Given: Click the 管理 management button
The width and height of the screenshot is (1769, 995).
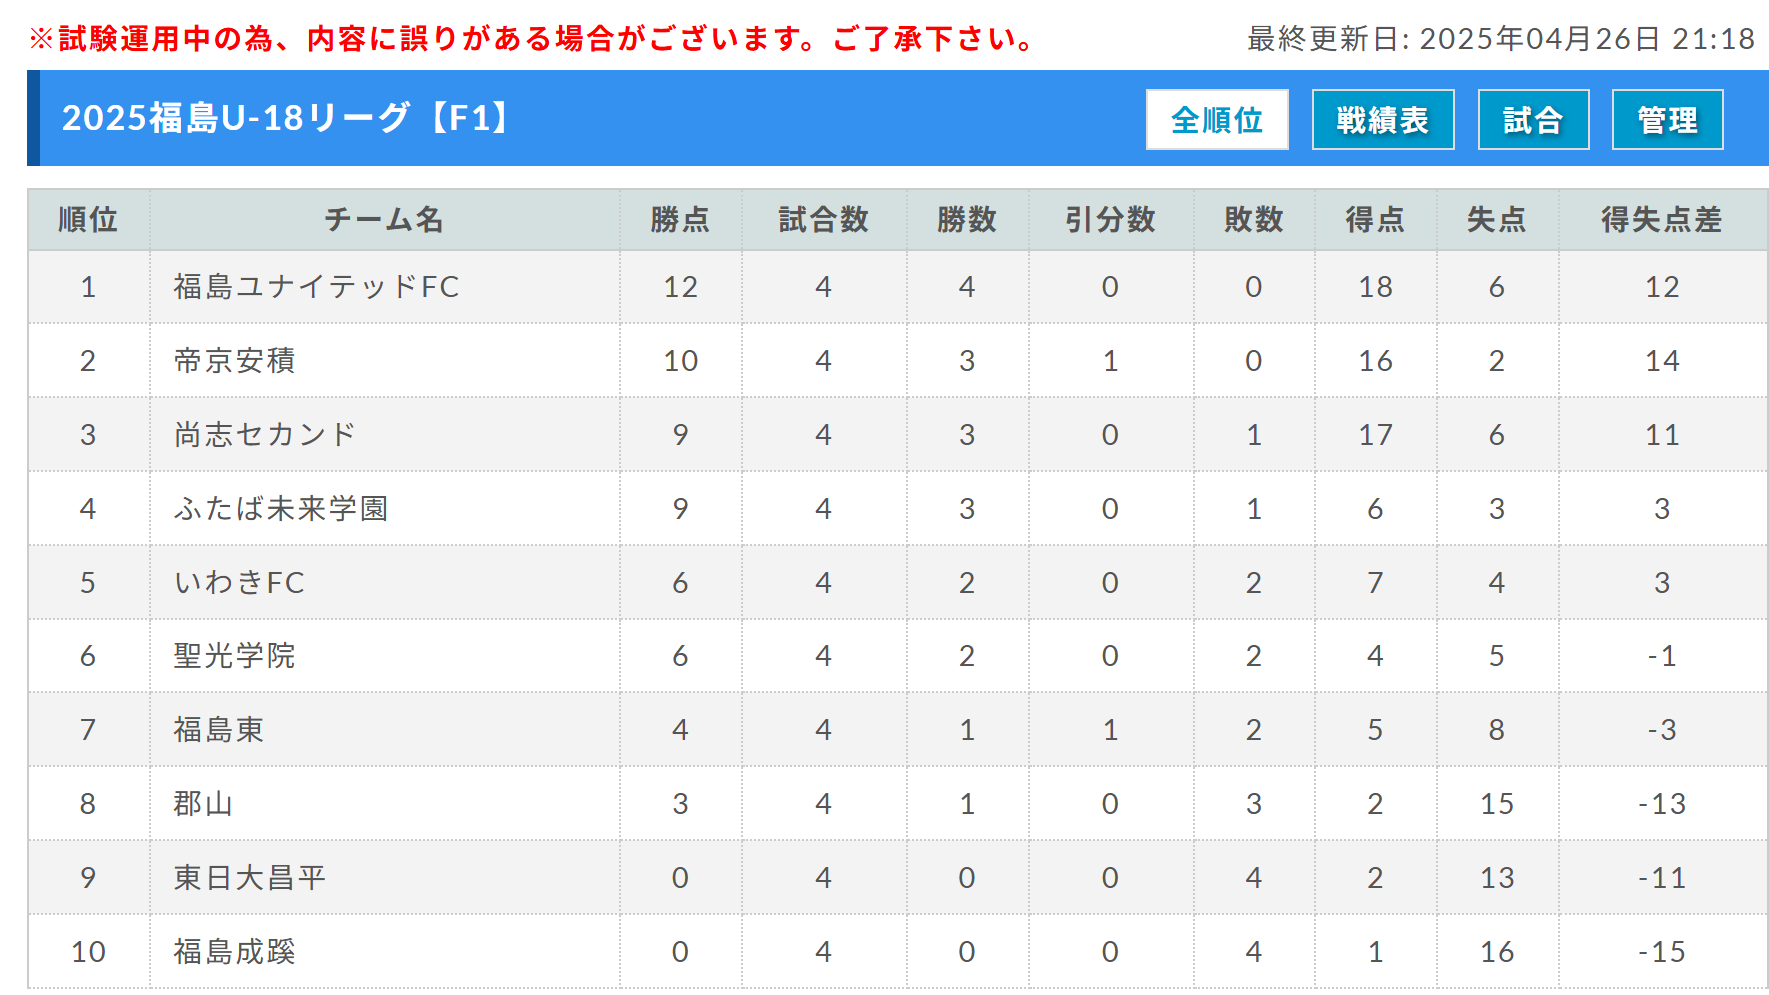Looking at the screenshot, I should click(x=1667, y=120).
